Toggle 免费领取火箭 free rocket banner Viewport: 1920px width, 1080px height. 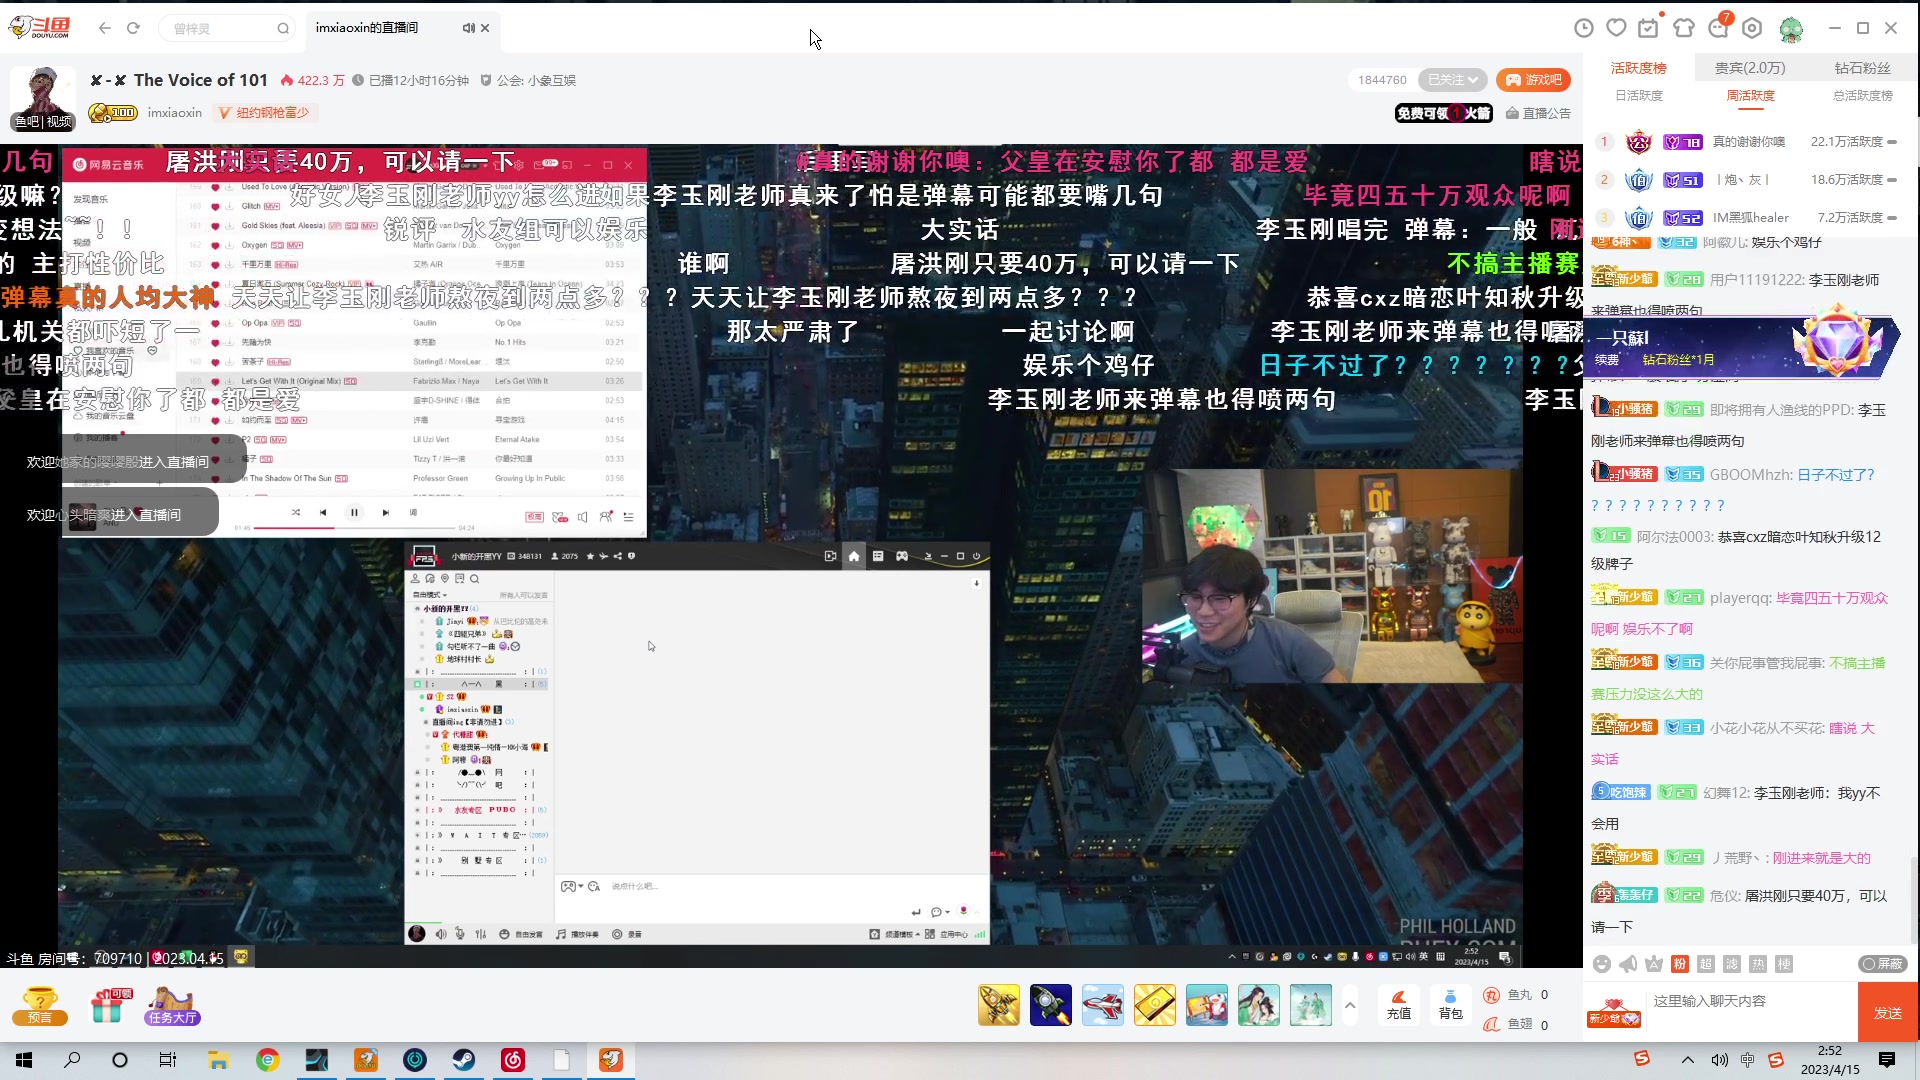click(1443, 114)
